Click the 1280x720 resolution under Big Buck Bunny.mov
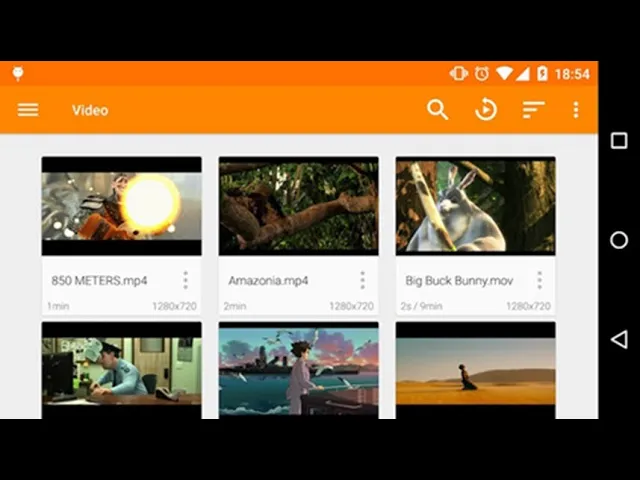The image size is (640, 480). click(529, 306)
